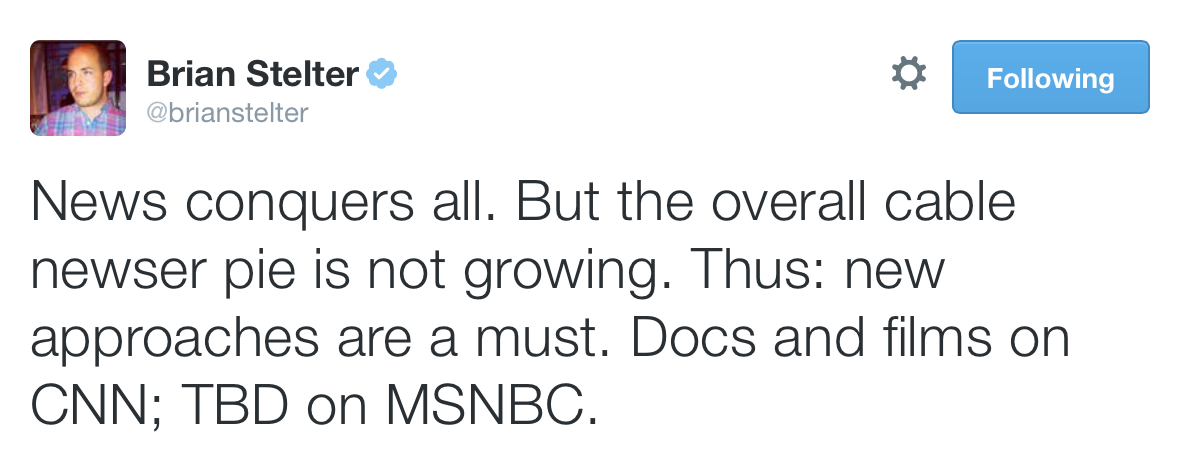The height and width of the screenshot is (454, 1186).
Task: Click the word cable in the tweet
Action: point(949,201)
